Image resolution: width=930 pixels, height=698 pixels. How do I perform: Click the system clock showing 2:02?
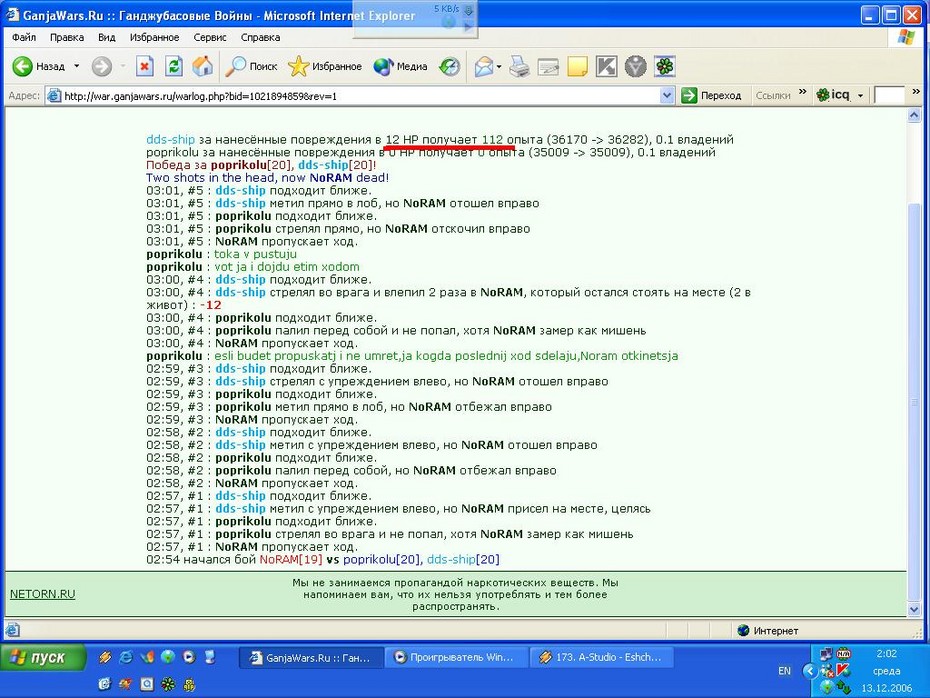click(886, 654)
